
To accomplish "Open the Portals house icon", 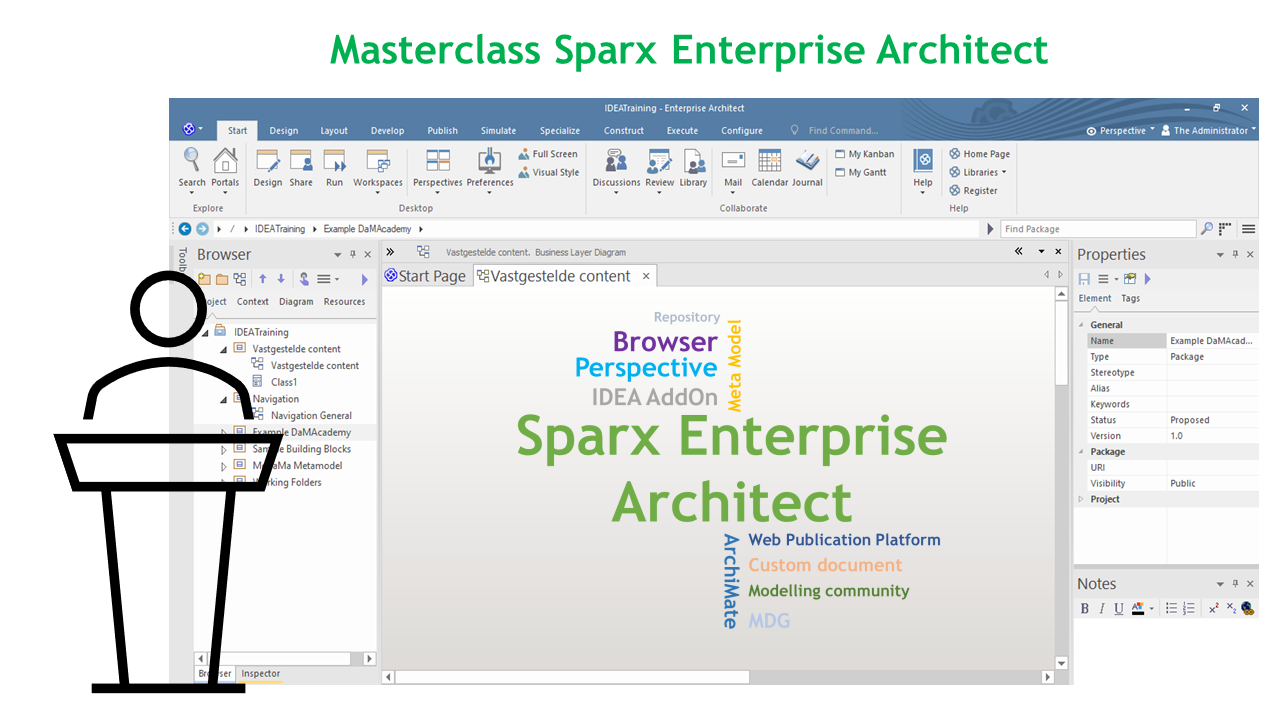I will click(226, 161).
